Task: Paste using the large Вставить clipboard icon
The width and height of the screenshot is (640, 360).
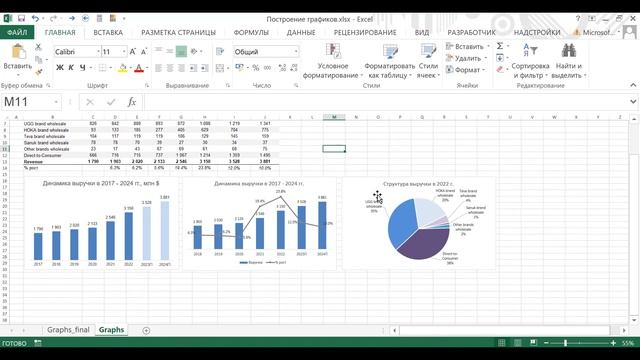Action: coord(18,52)
